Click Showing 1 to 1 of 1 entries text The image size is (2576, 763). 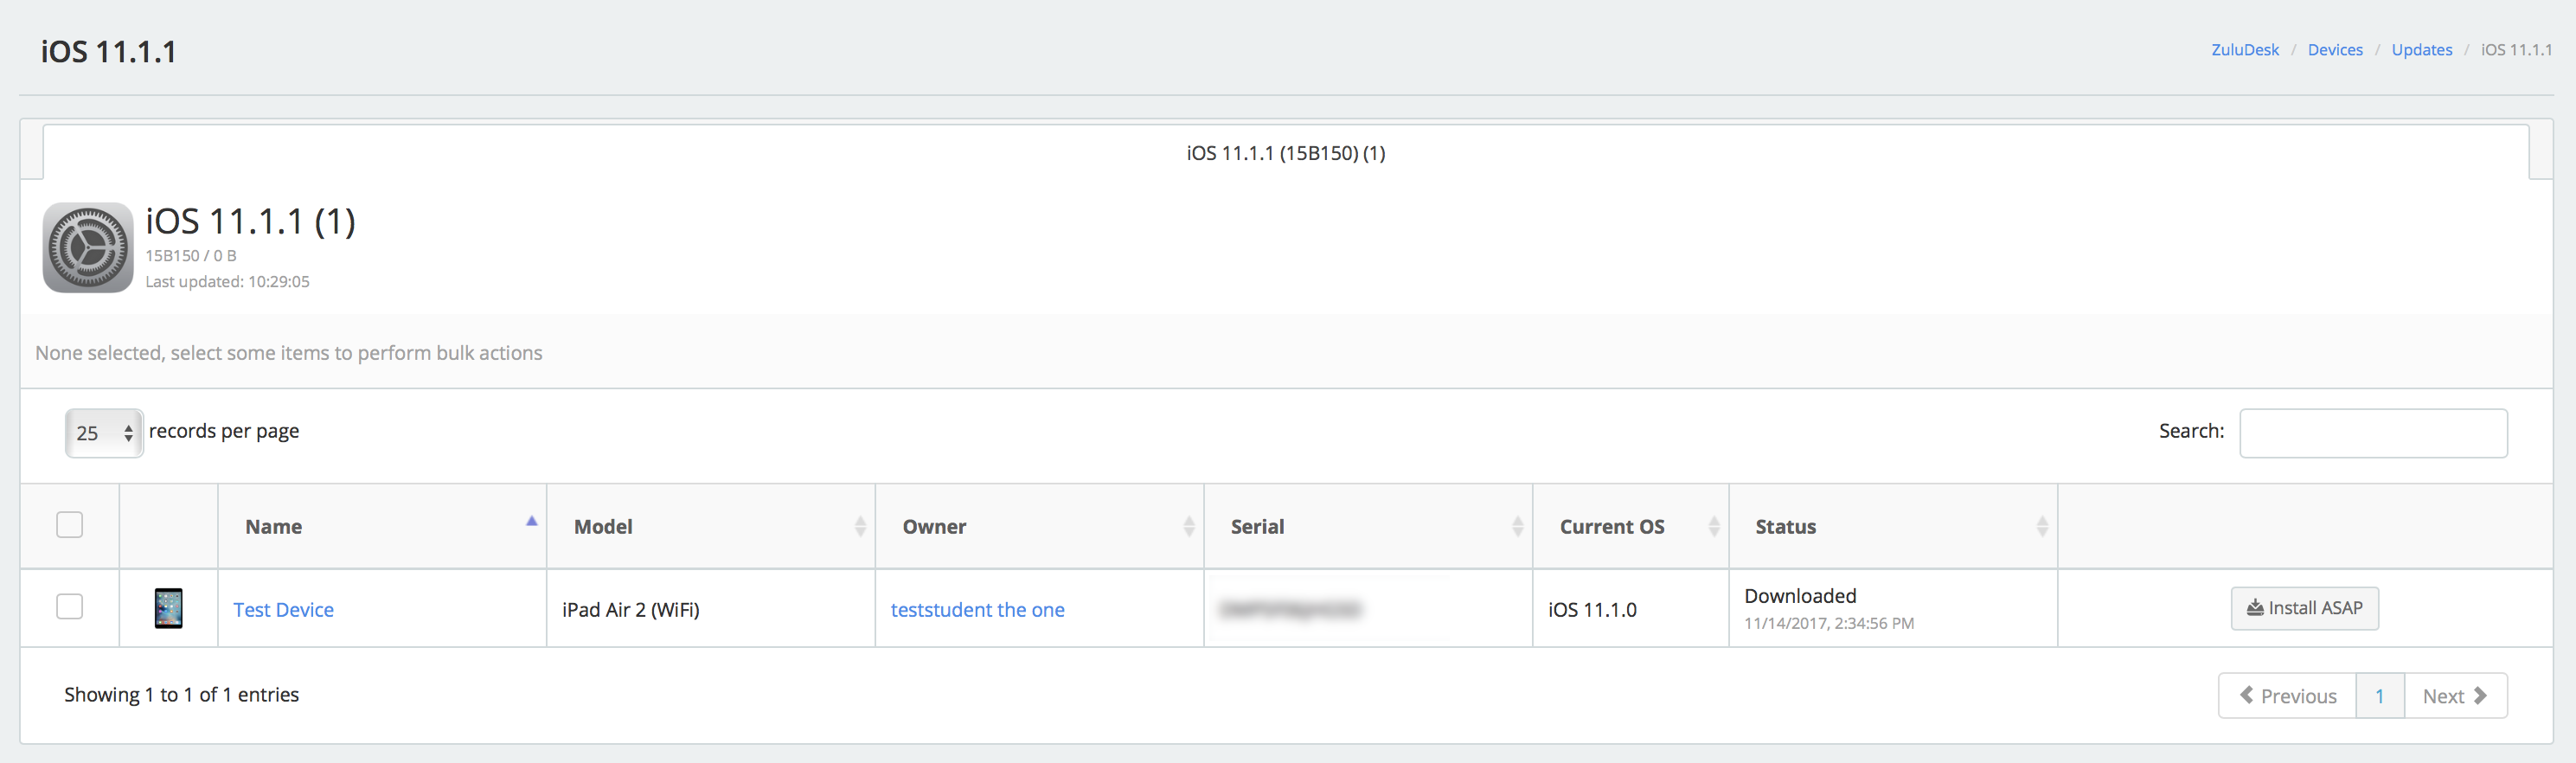tap(182, 695)
